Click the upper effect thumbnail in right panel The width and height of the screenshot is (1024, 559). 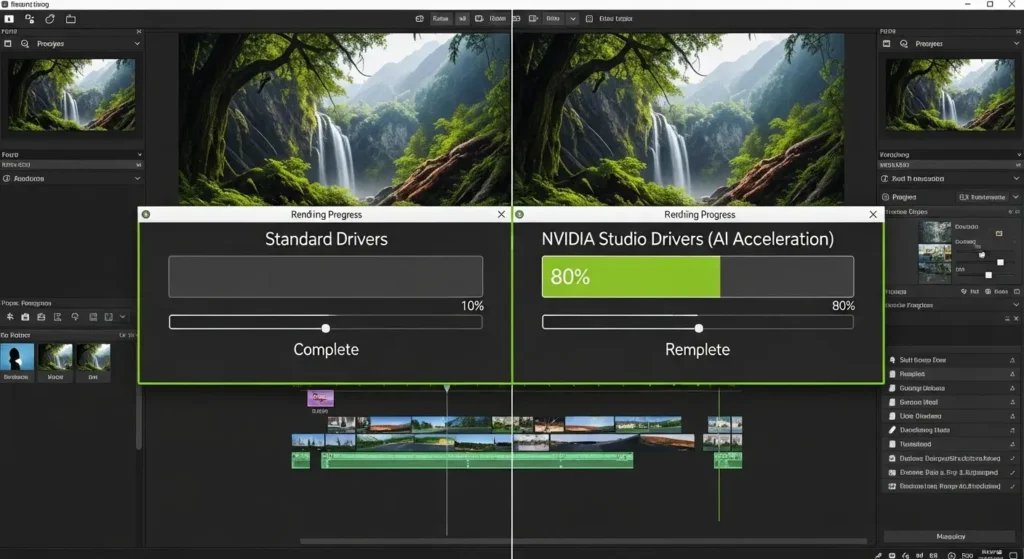pyautogui.click(x=935, y=232)
